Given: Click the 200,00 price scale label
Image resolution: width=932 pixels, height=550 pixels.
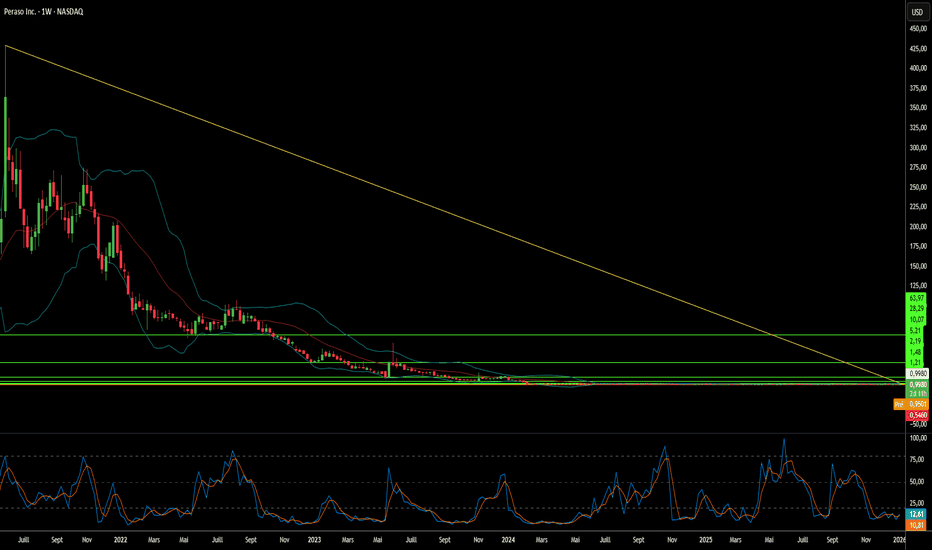Looking at the screenshot, I should 918,227.
